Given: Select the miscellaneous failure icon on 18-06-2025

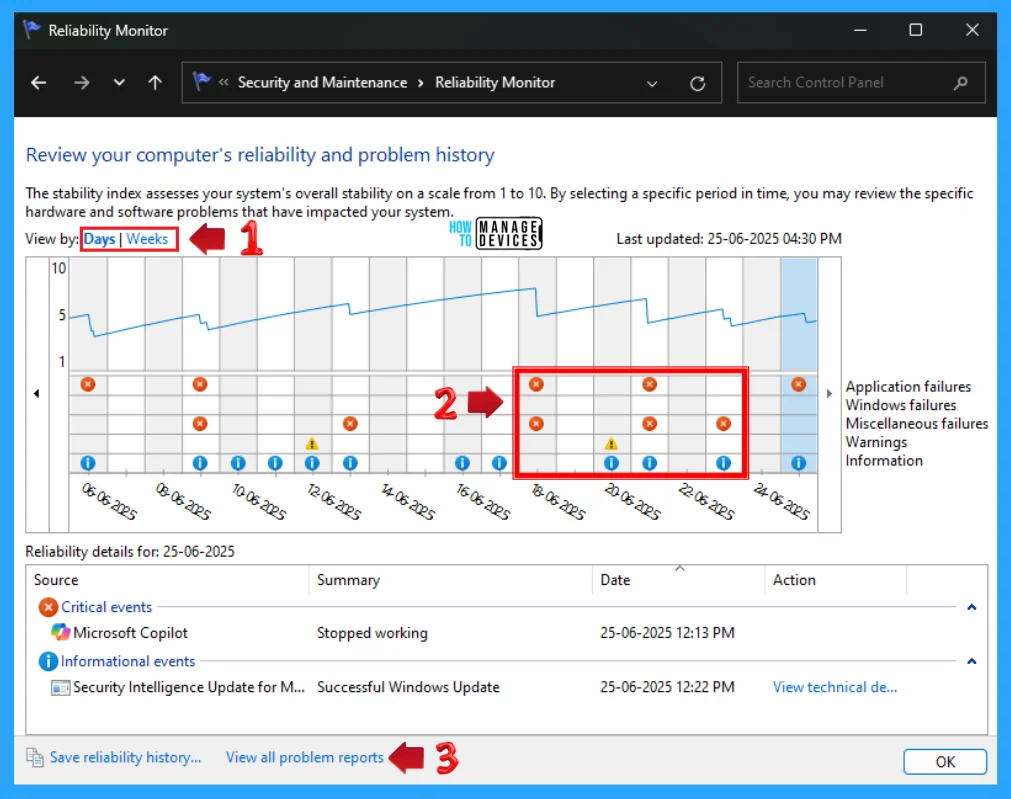Looking at the screenshot, I should (x=536, y=424).
